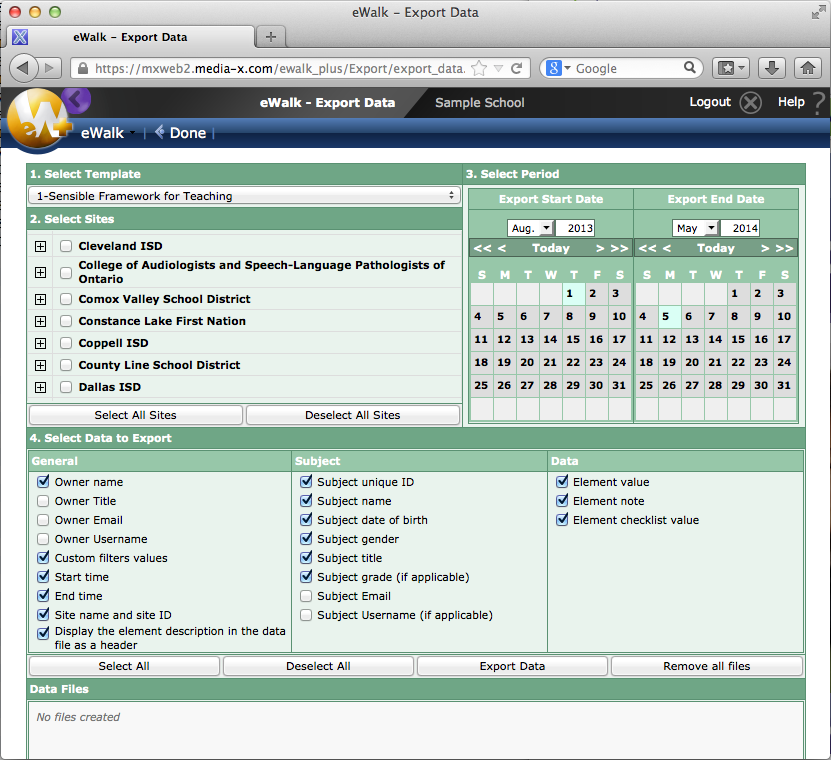Jump forward a year in start calendar
The width and height of the screenshot is (831, 760).
[619, 248]
